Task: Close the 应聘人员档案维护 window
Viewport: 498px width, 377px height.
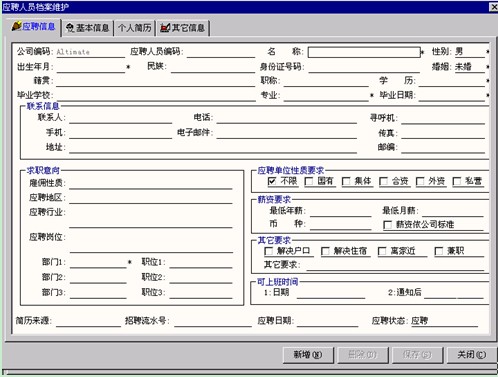Action: 494,7
